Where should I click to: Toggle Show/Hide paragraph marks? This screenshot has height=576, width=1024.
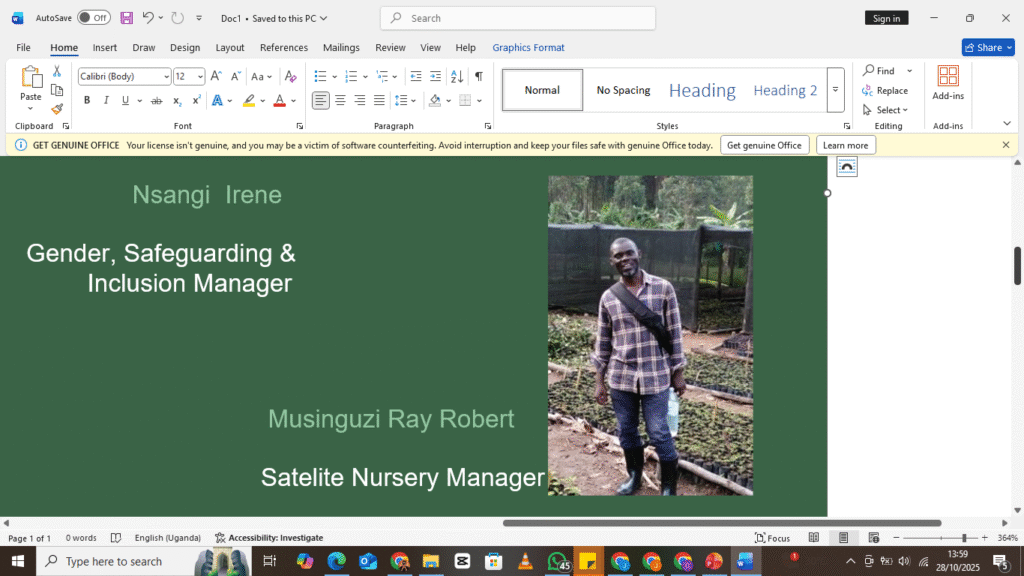(479, 76)
